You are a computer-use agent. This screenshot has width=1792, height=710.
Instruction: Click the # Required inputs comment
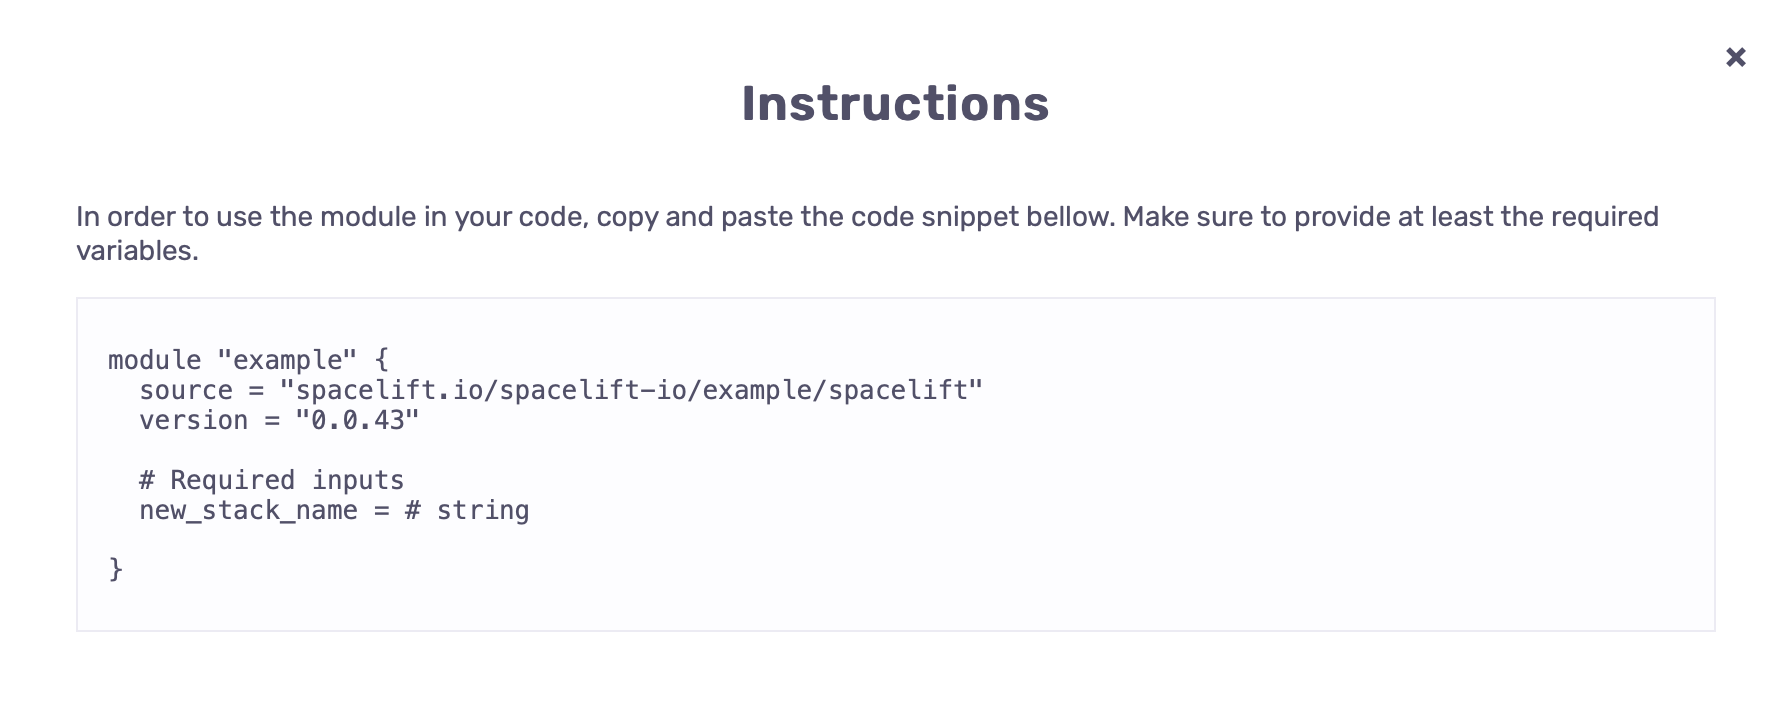[x=272, y=479]
